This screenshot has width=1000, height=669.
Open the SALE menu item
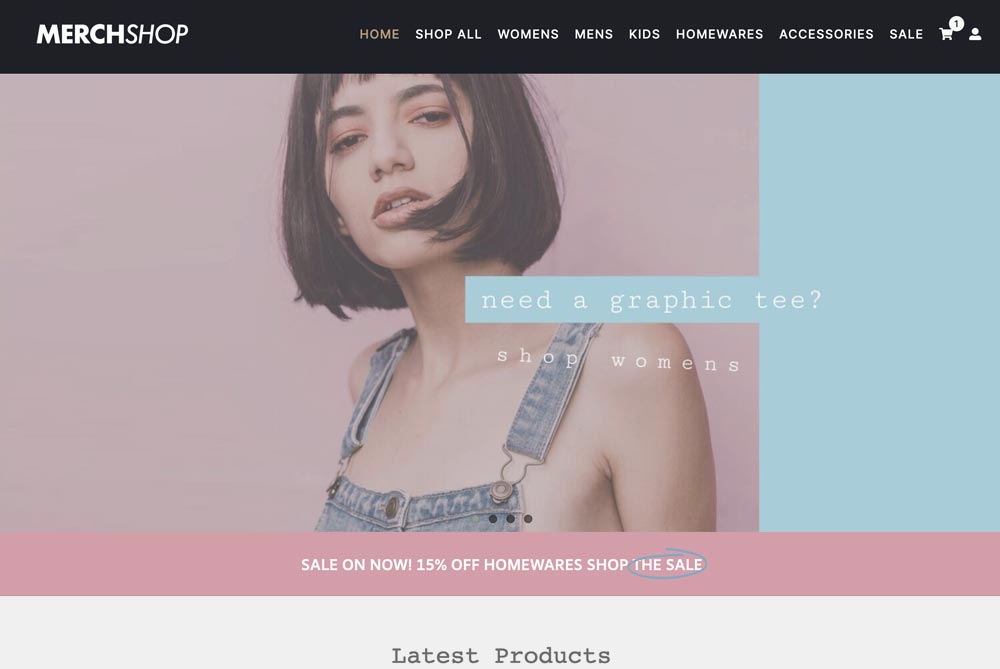906,34
